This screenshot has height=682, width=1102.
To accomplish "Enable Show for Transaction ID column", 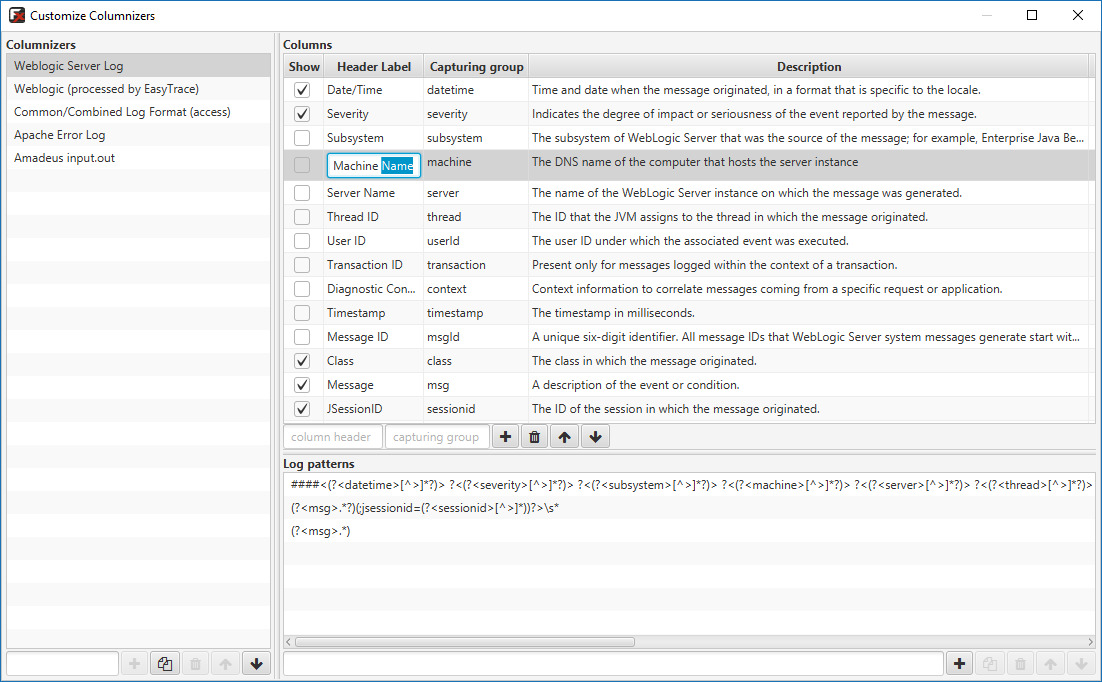I will tap(302, 265).
